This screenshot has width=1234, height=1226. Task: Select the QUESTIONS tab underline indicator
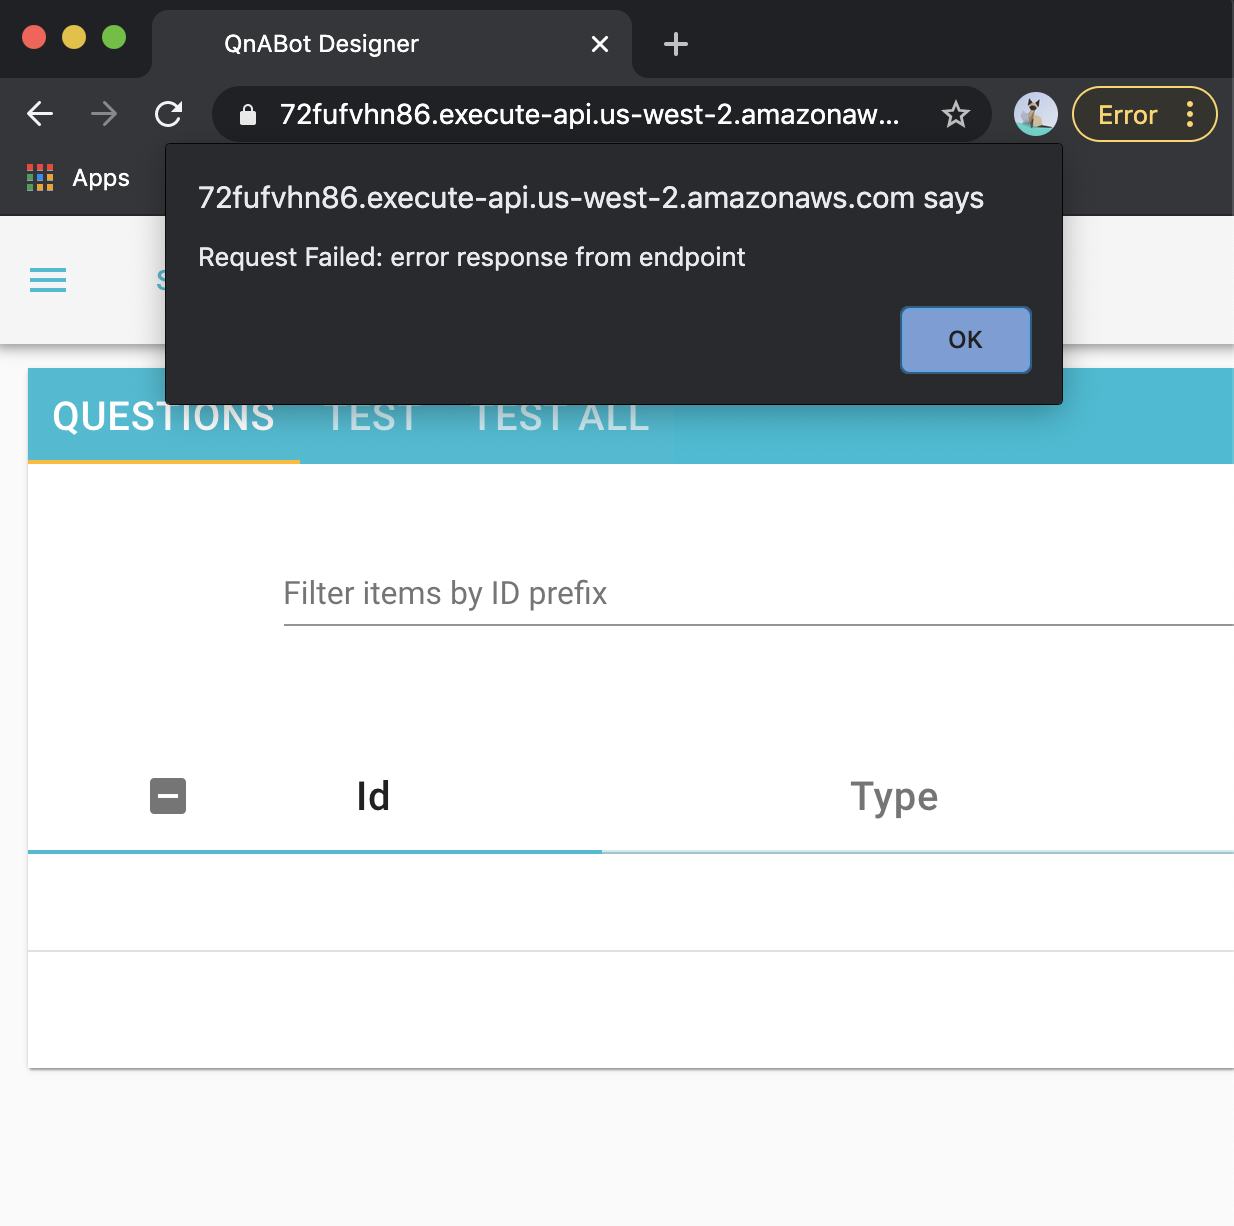tap(164, 460)
